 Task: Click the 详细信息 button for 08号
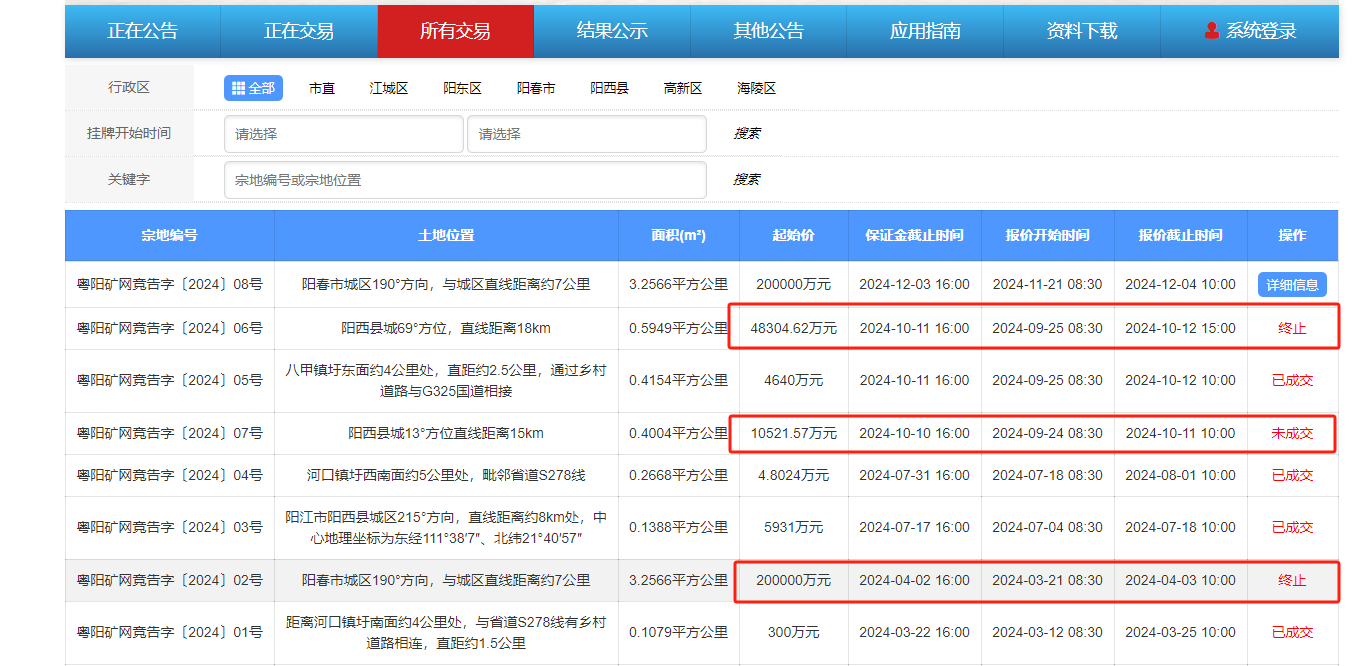point(1292,285)
